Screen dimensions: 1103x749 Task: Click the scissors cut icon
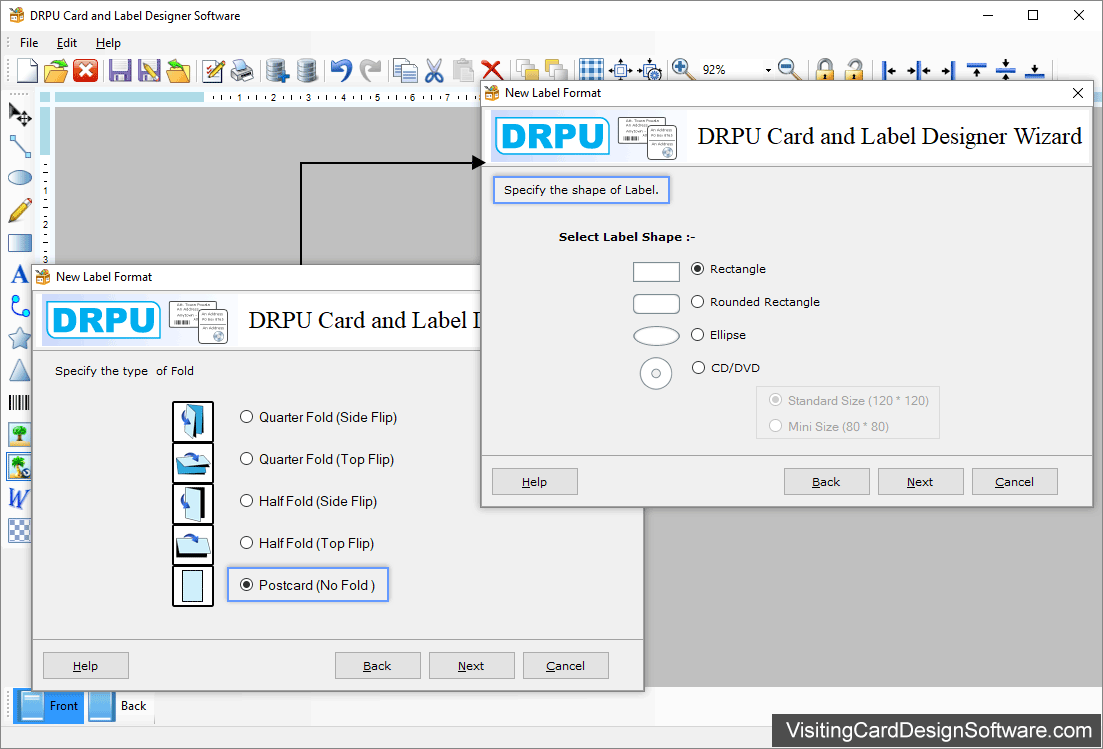point(434,70)
